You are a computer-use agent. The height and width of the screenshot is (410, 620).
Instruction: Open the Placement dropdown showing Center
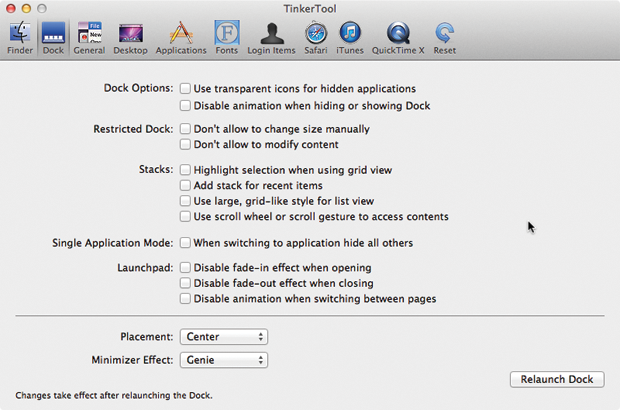coord(224,337)
